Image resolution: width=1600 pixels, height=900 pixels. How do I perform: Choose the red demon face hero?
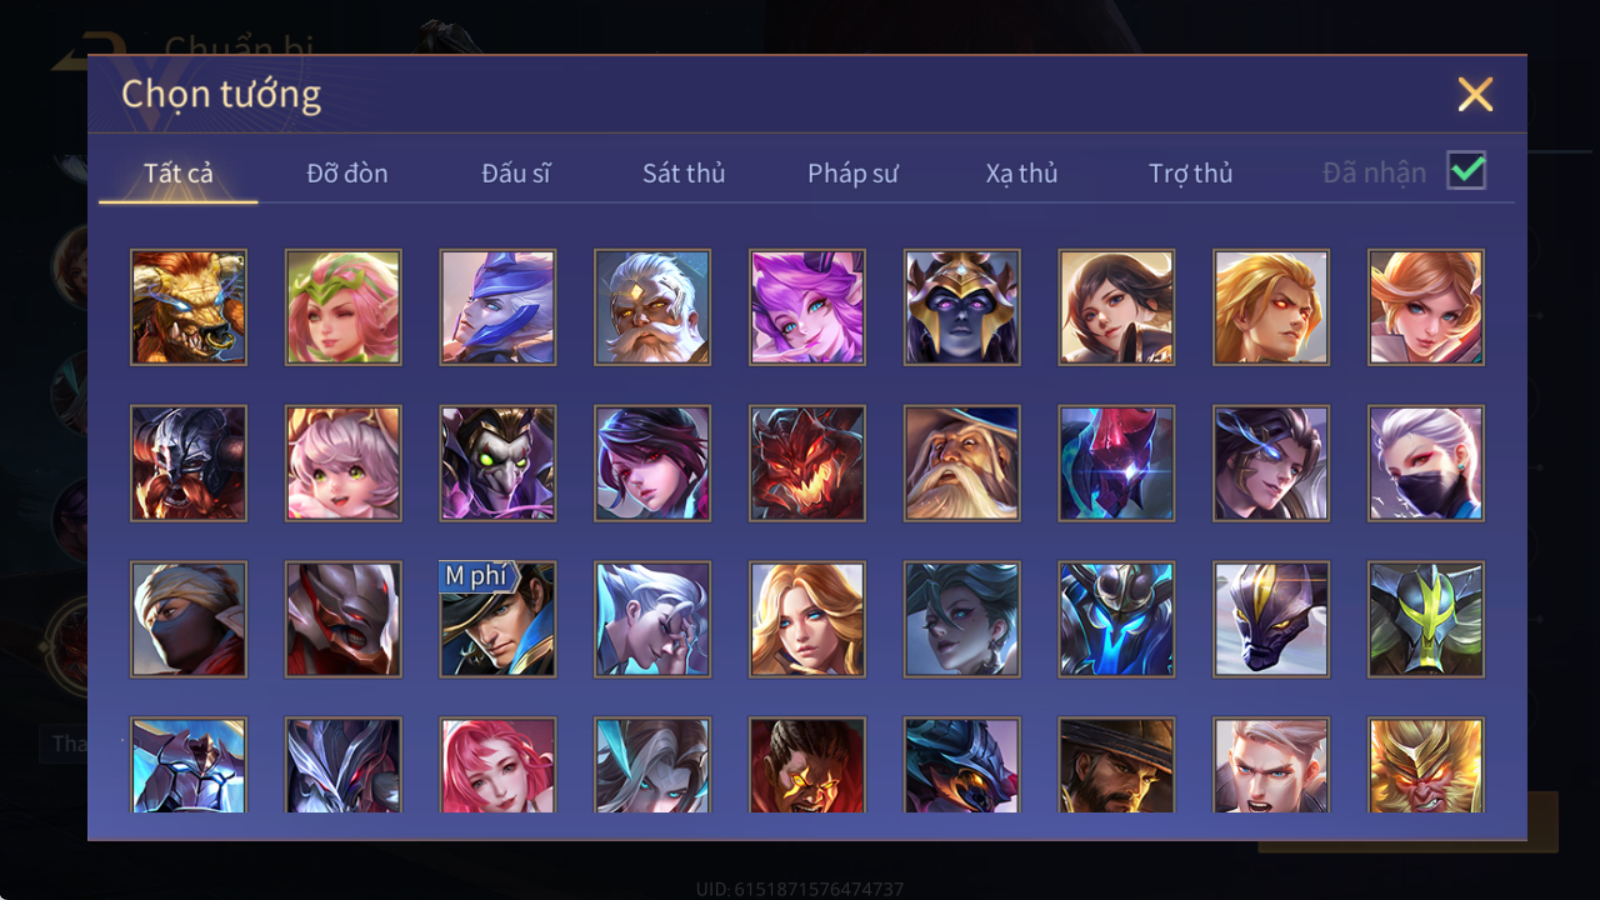[x=807, y=463]
